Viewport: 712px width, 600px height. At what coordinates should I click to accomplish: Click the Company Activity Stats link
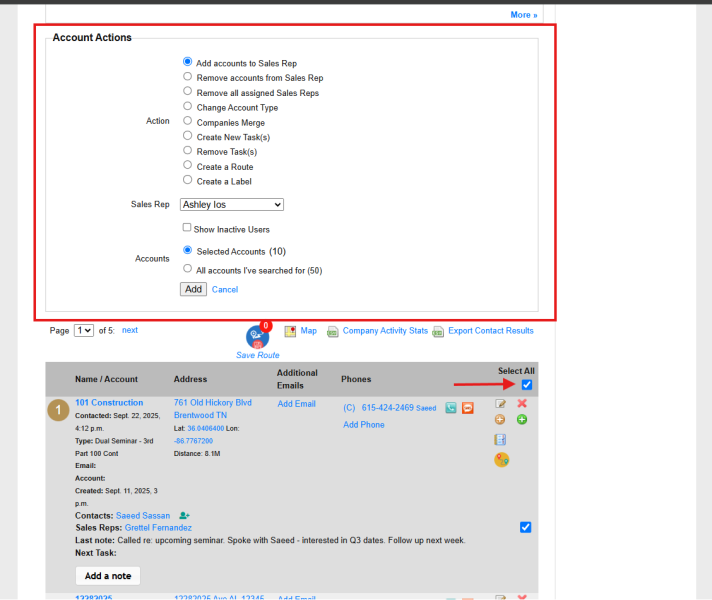click(x=385, y=331)
